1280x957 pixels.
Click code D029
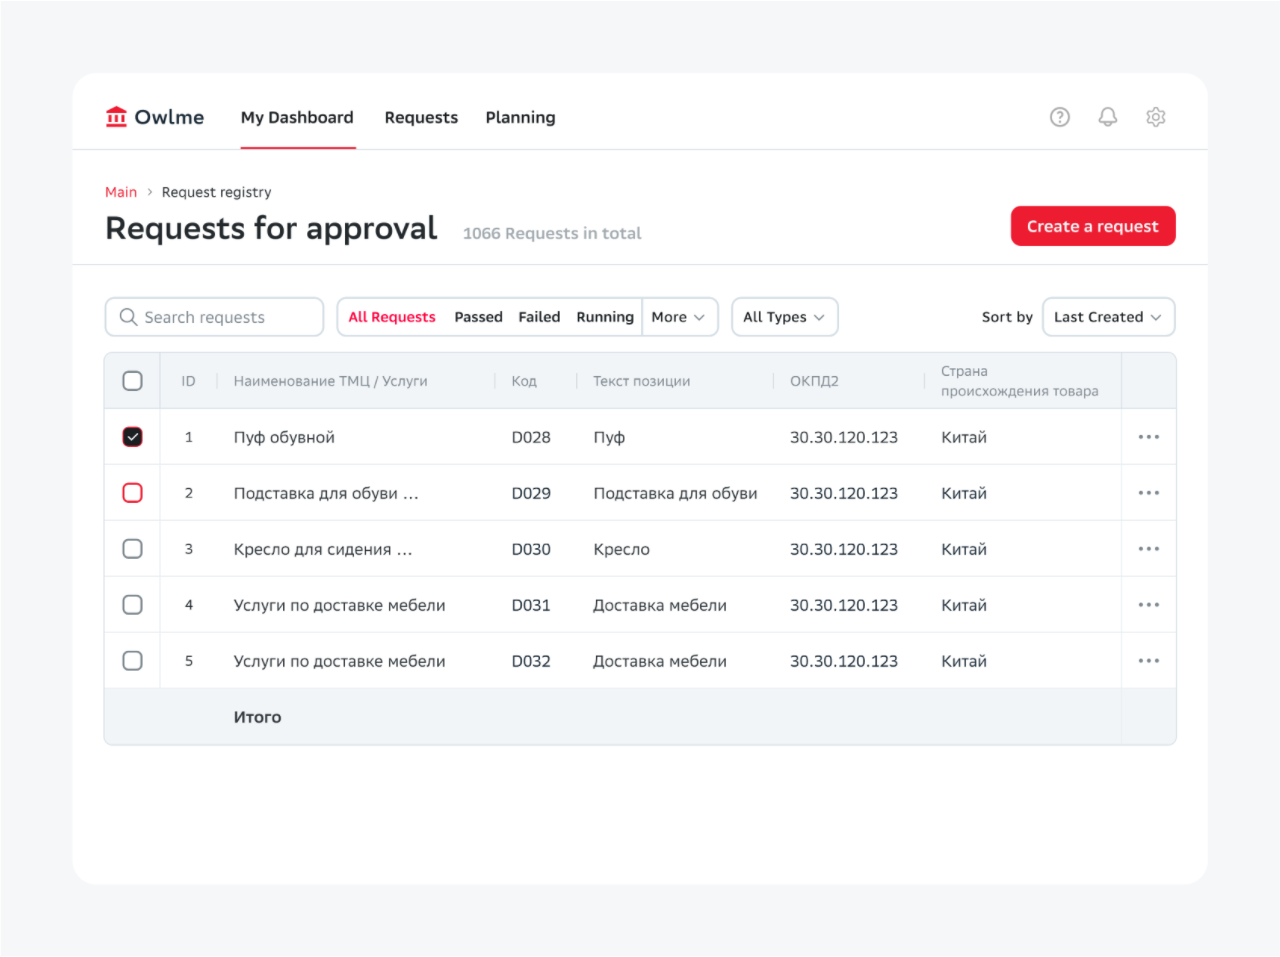pos(531,493)
